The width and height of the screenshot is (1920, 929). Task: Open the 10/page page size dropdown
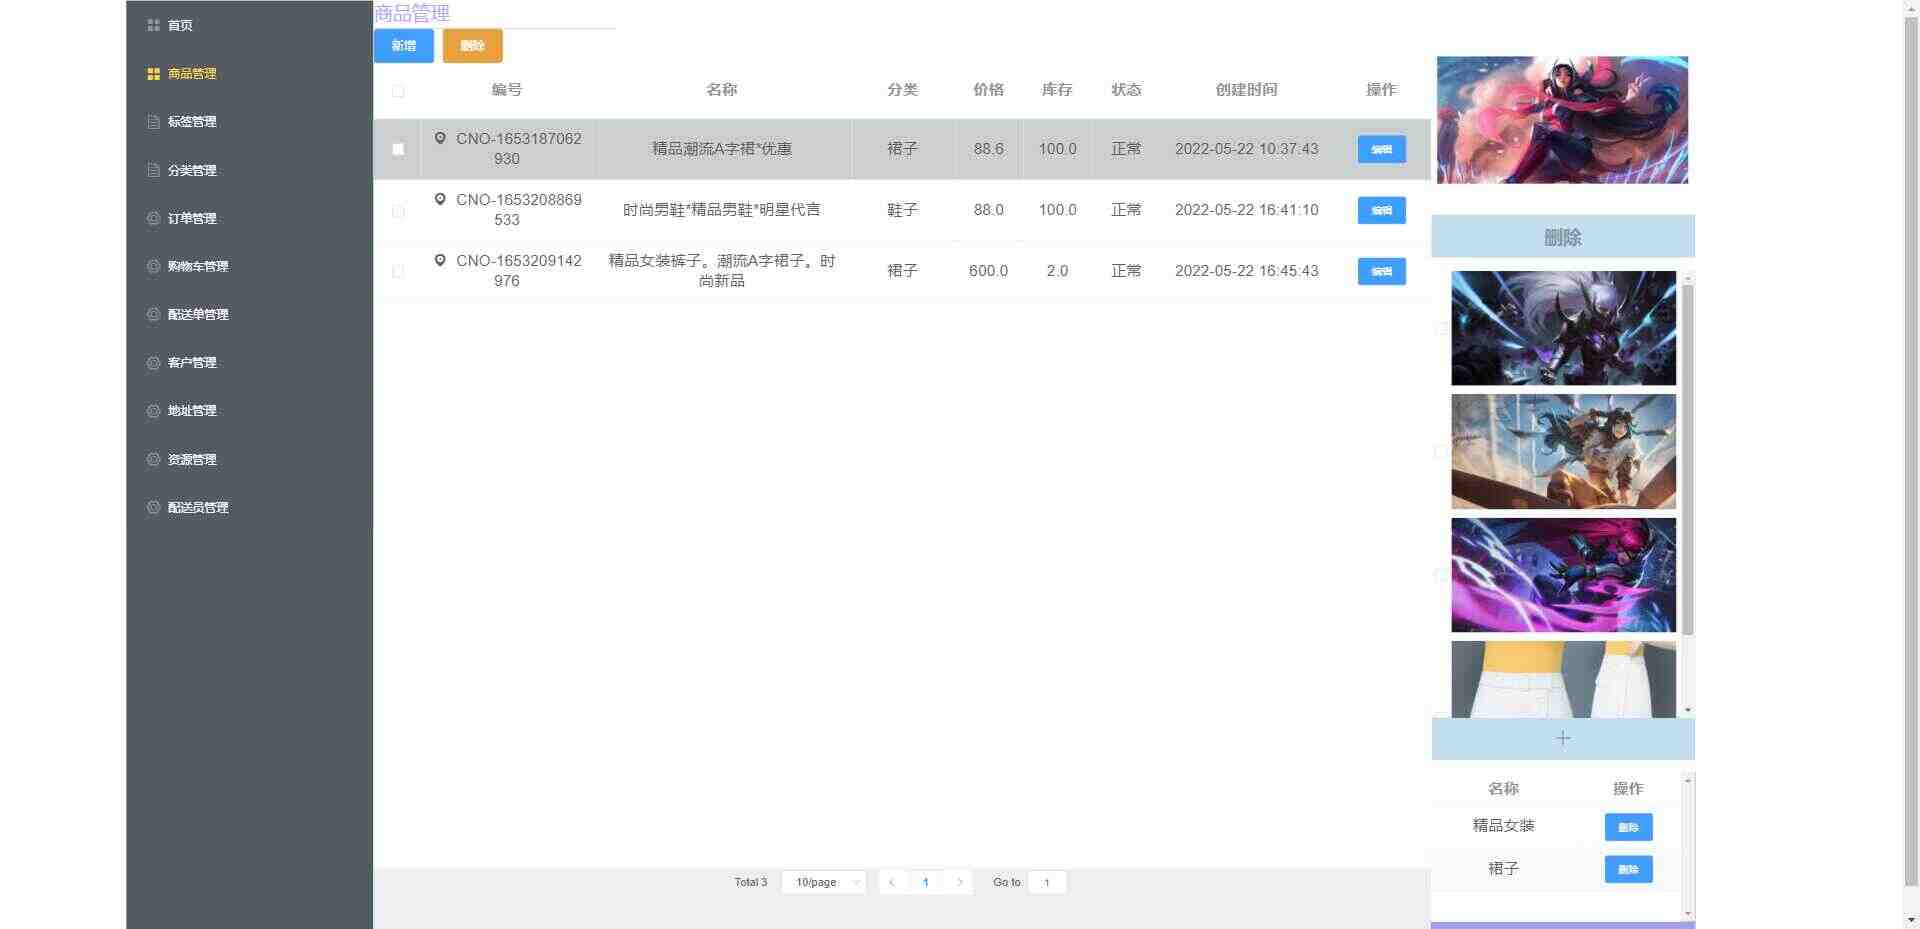pyautogui.click(x=824, y=882)
